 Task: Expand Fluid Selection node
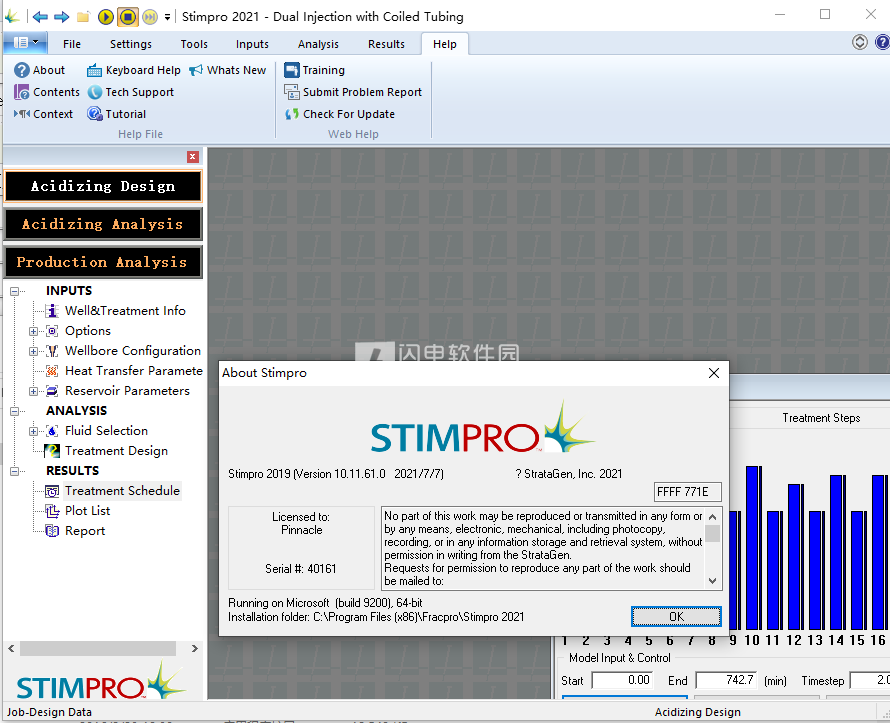(x=33, y=431)
